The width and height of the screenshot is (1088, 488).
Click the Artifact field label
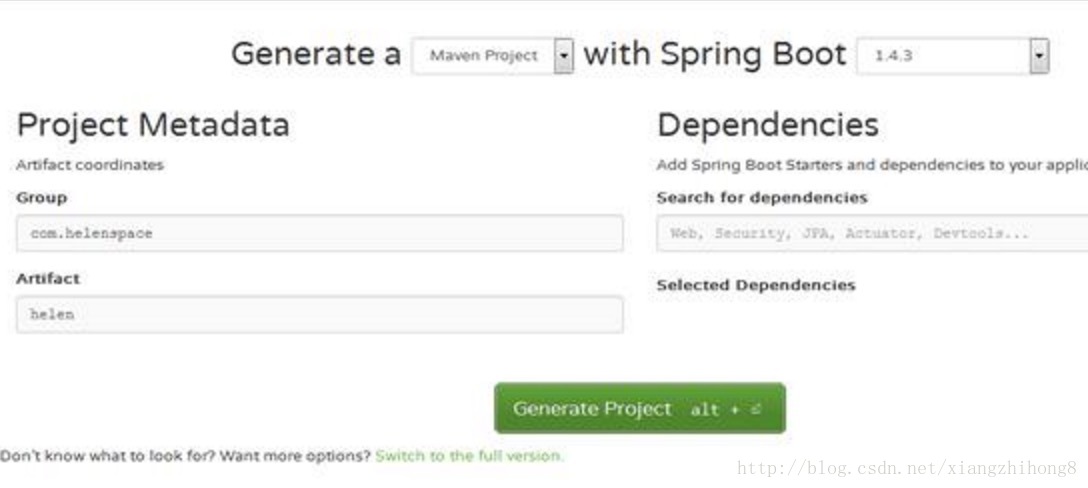coord(48,278)
